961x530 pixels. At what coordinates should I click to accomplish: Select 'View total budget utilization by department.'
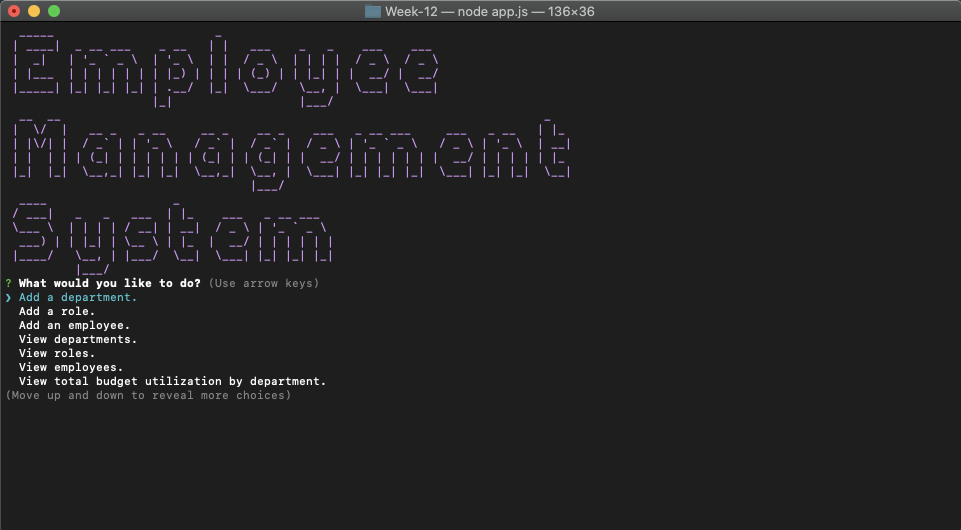172,381
